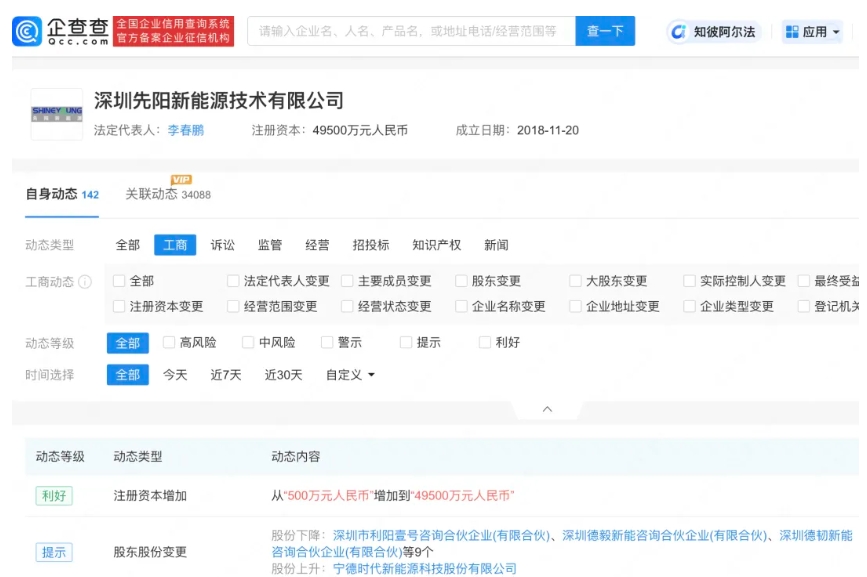Open legal representative 李春鹏 link

coord(186,130)
